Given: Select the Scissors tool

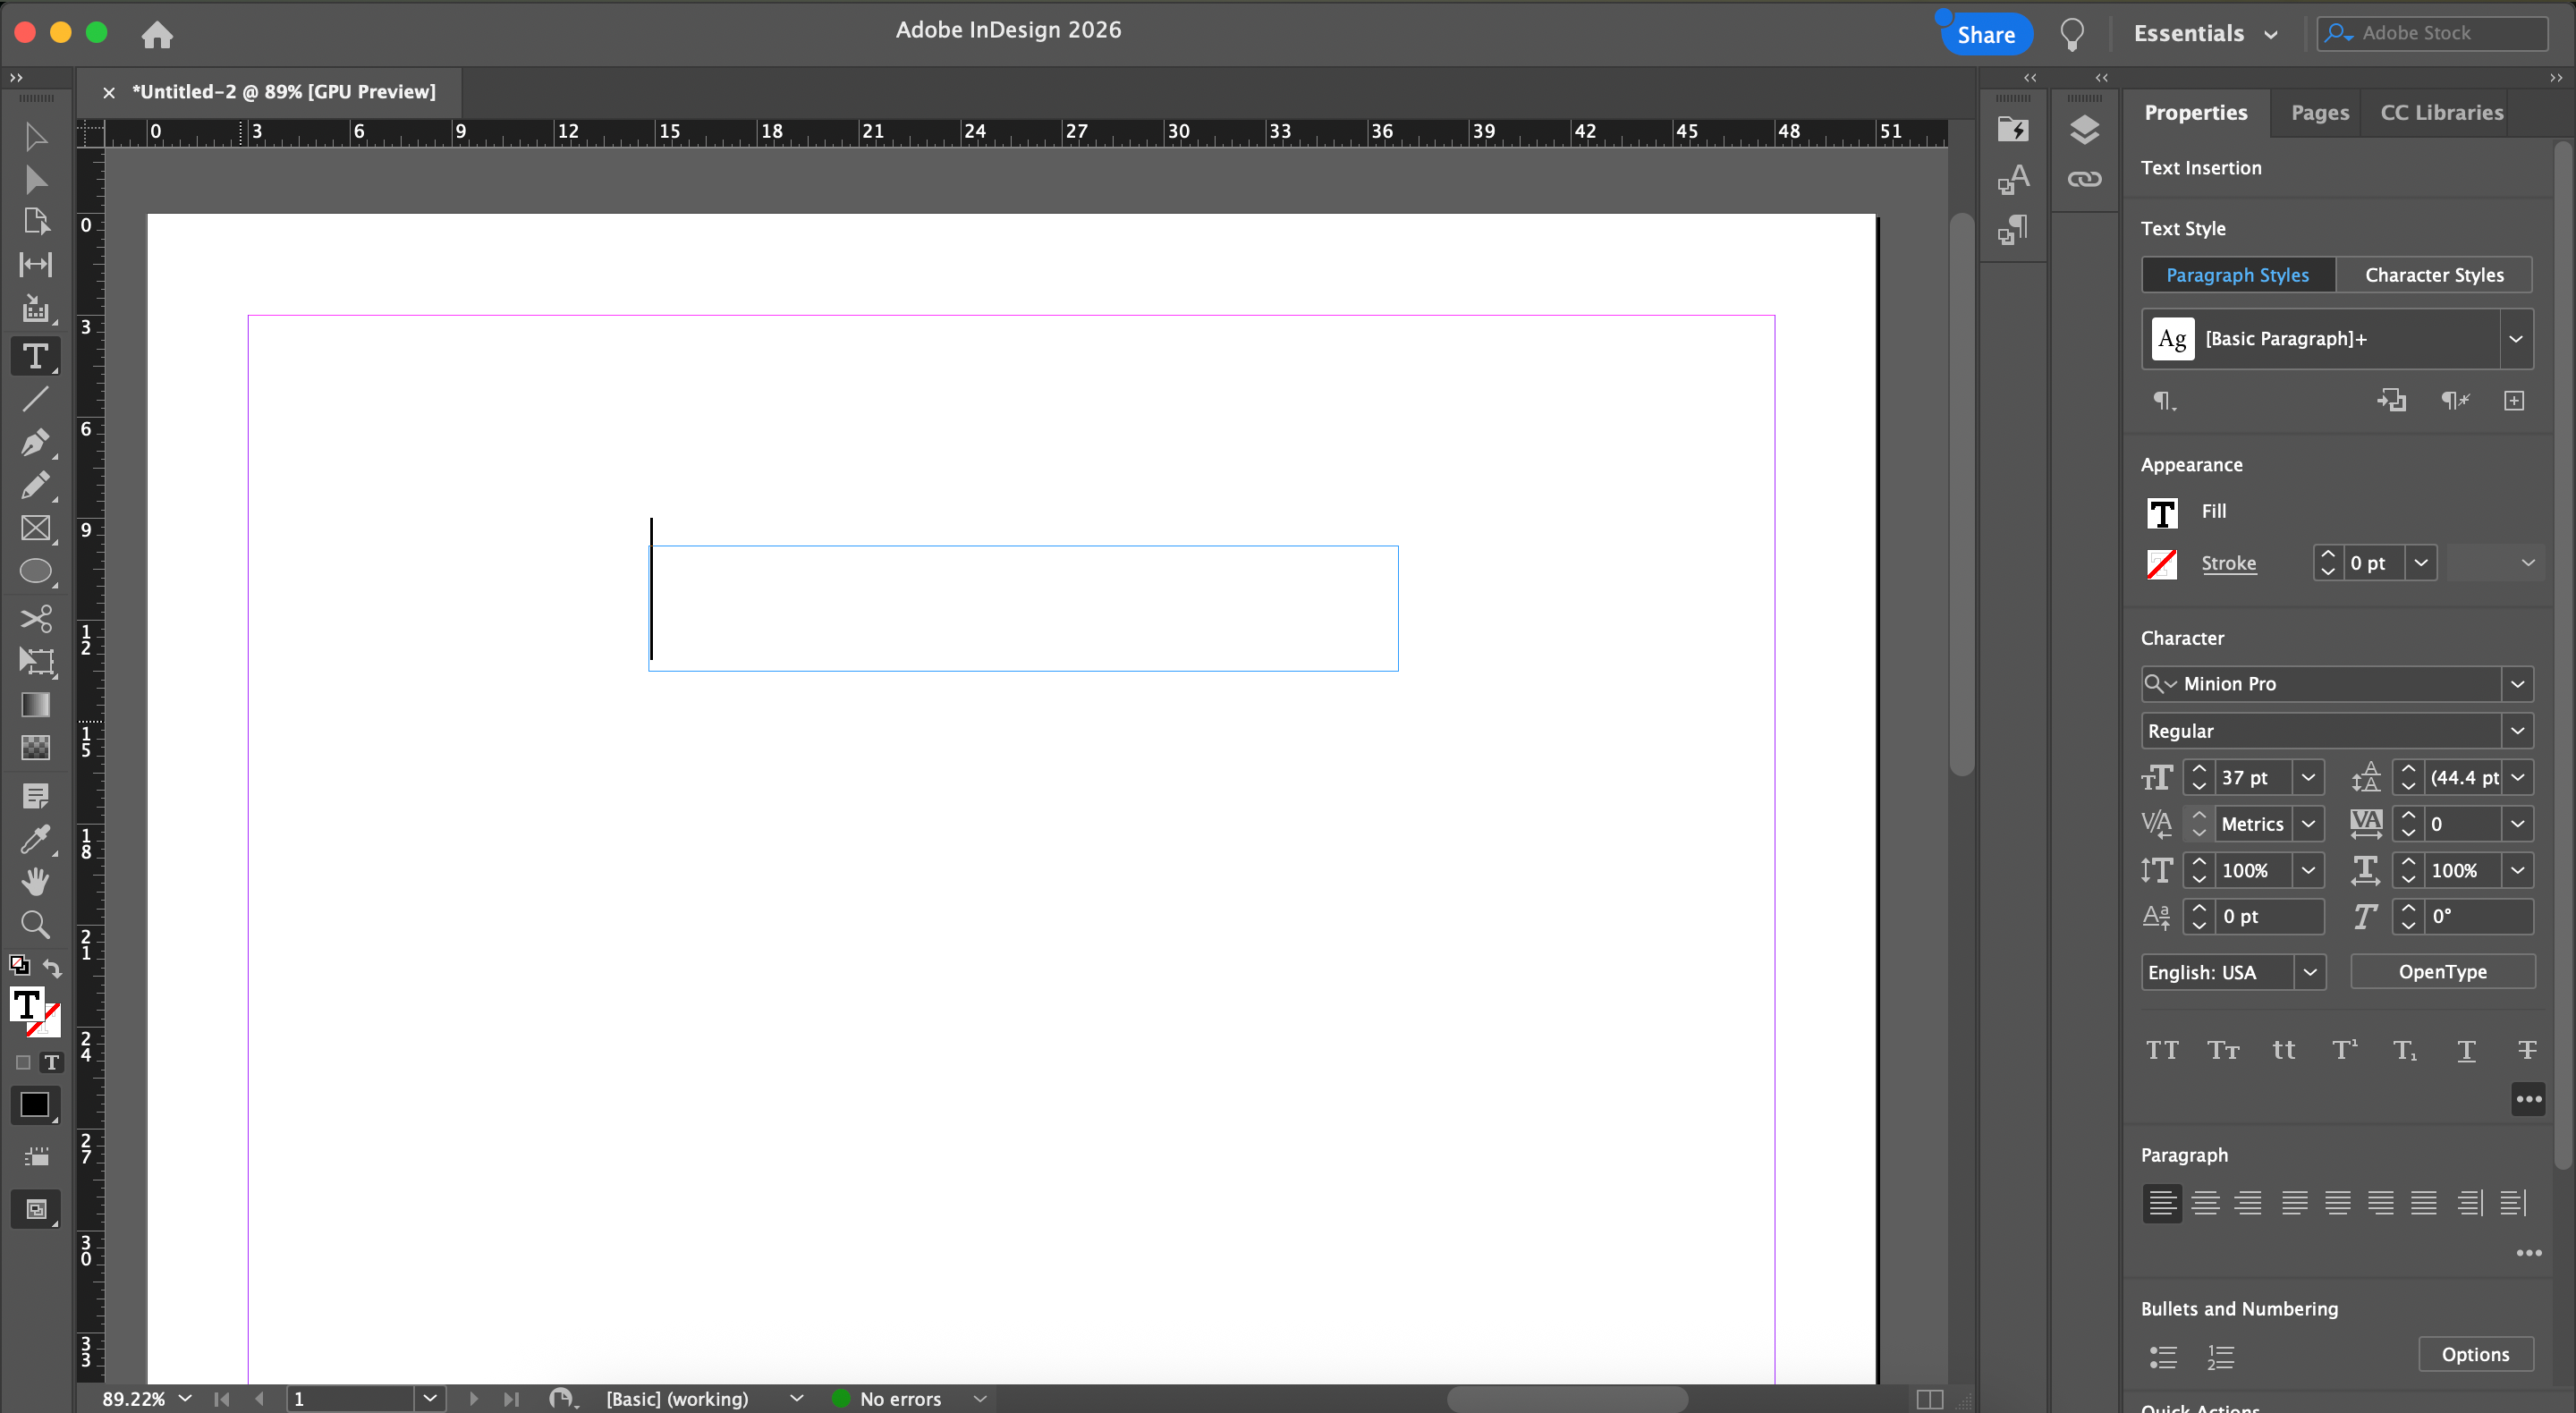Looking at the screenshot, I should click(35, 618).
